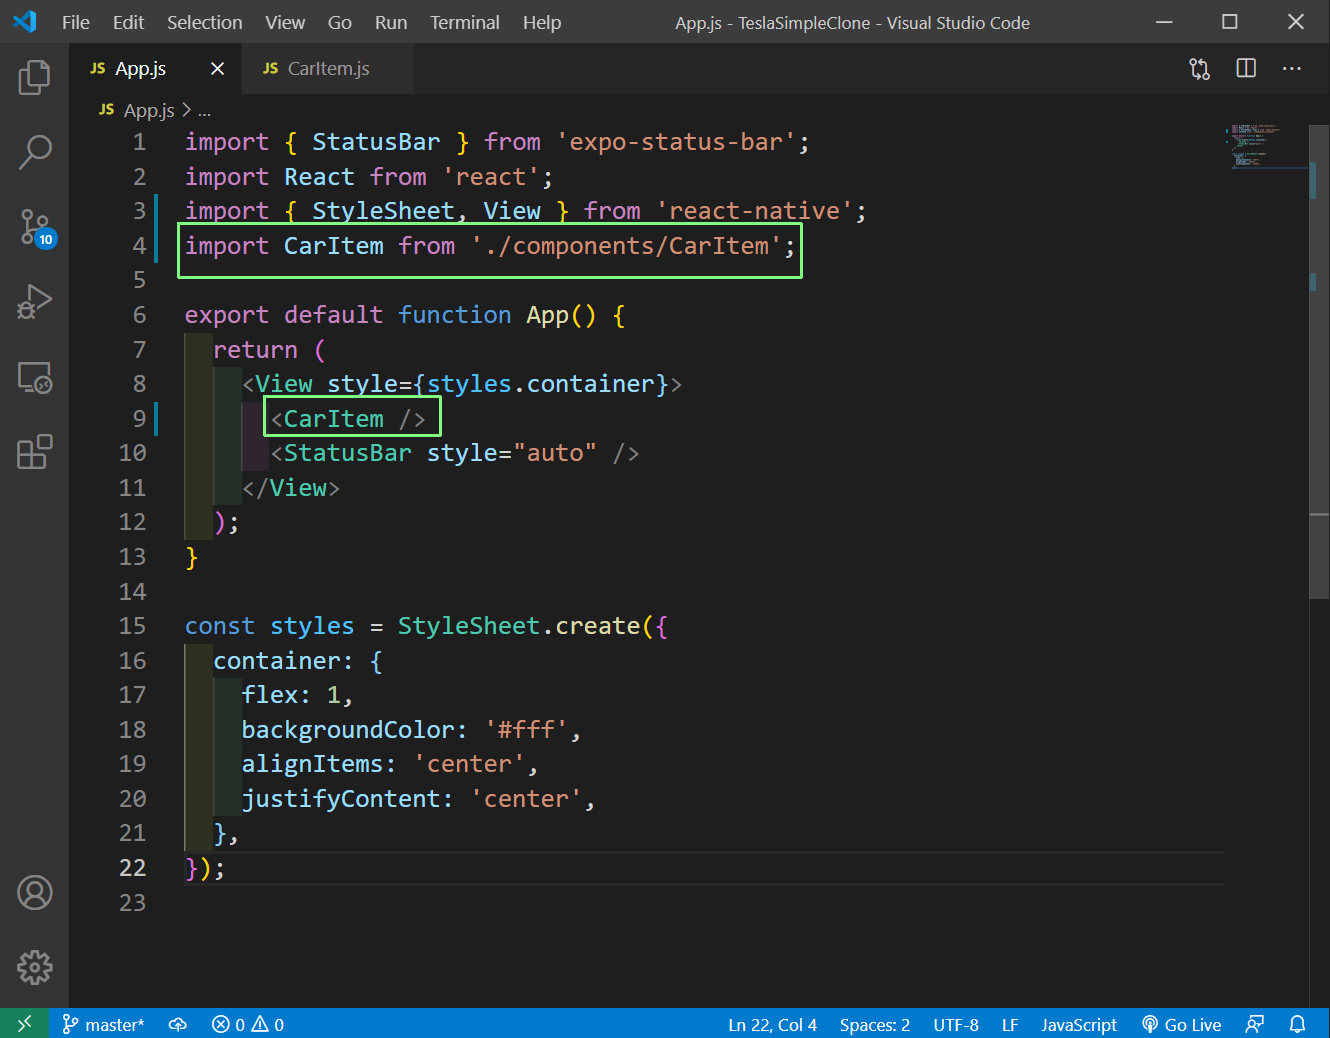Change end of line sequence LF

click(x=1010, y=1024)
